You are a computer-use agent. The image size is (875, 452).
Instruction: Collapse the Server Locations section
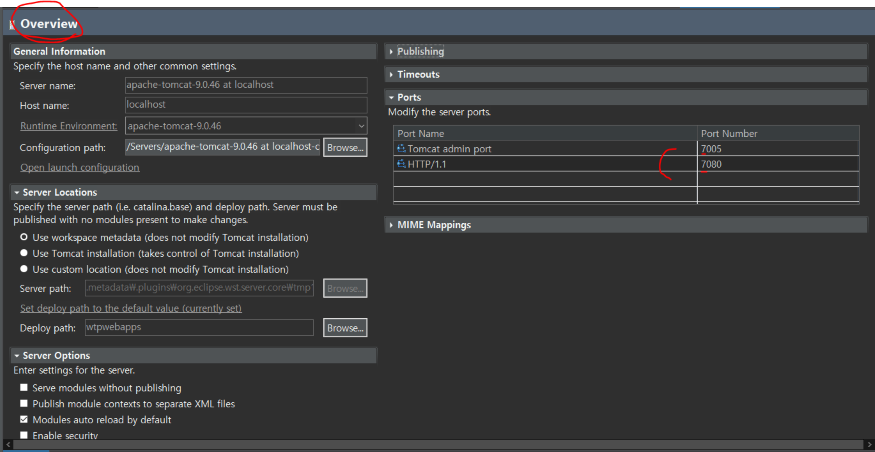point(17,193)
